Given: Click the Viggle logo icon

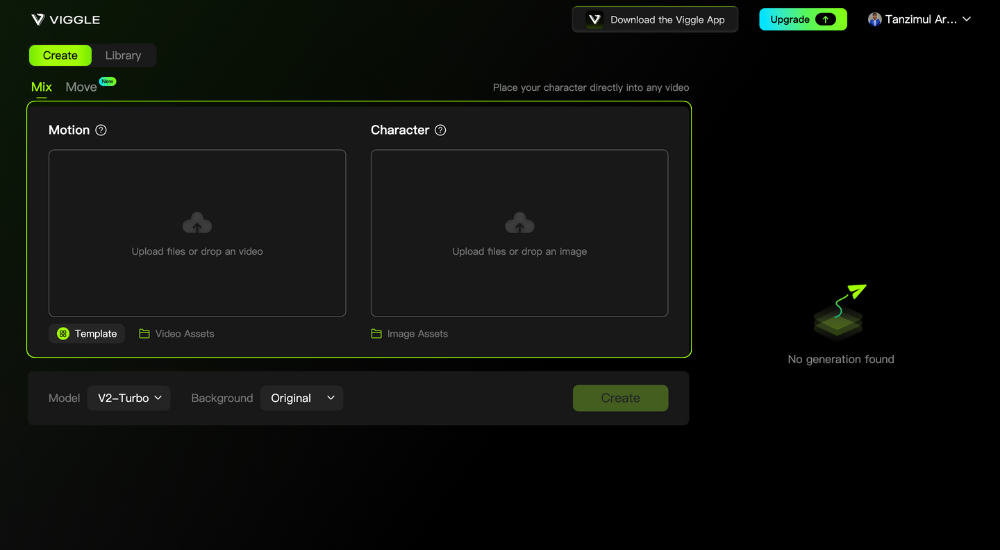Looking at the screenshot, I should (38, 19).
